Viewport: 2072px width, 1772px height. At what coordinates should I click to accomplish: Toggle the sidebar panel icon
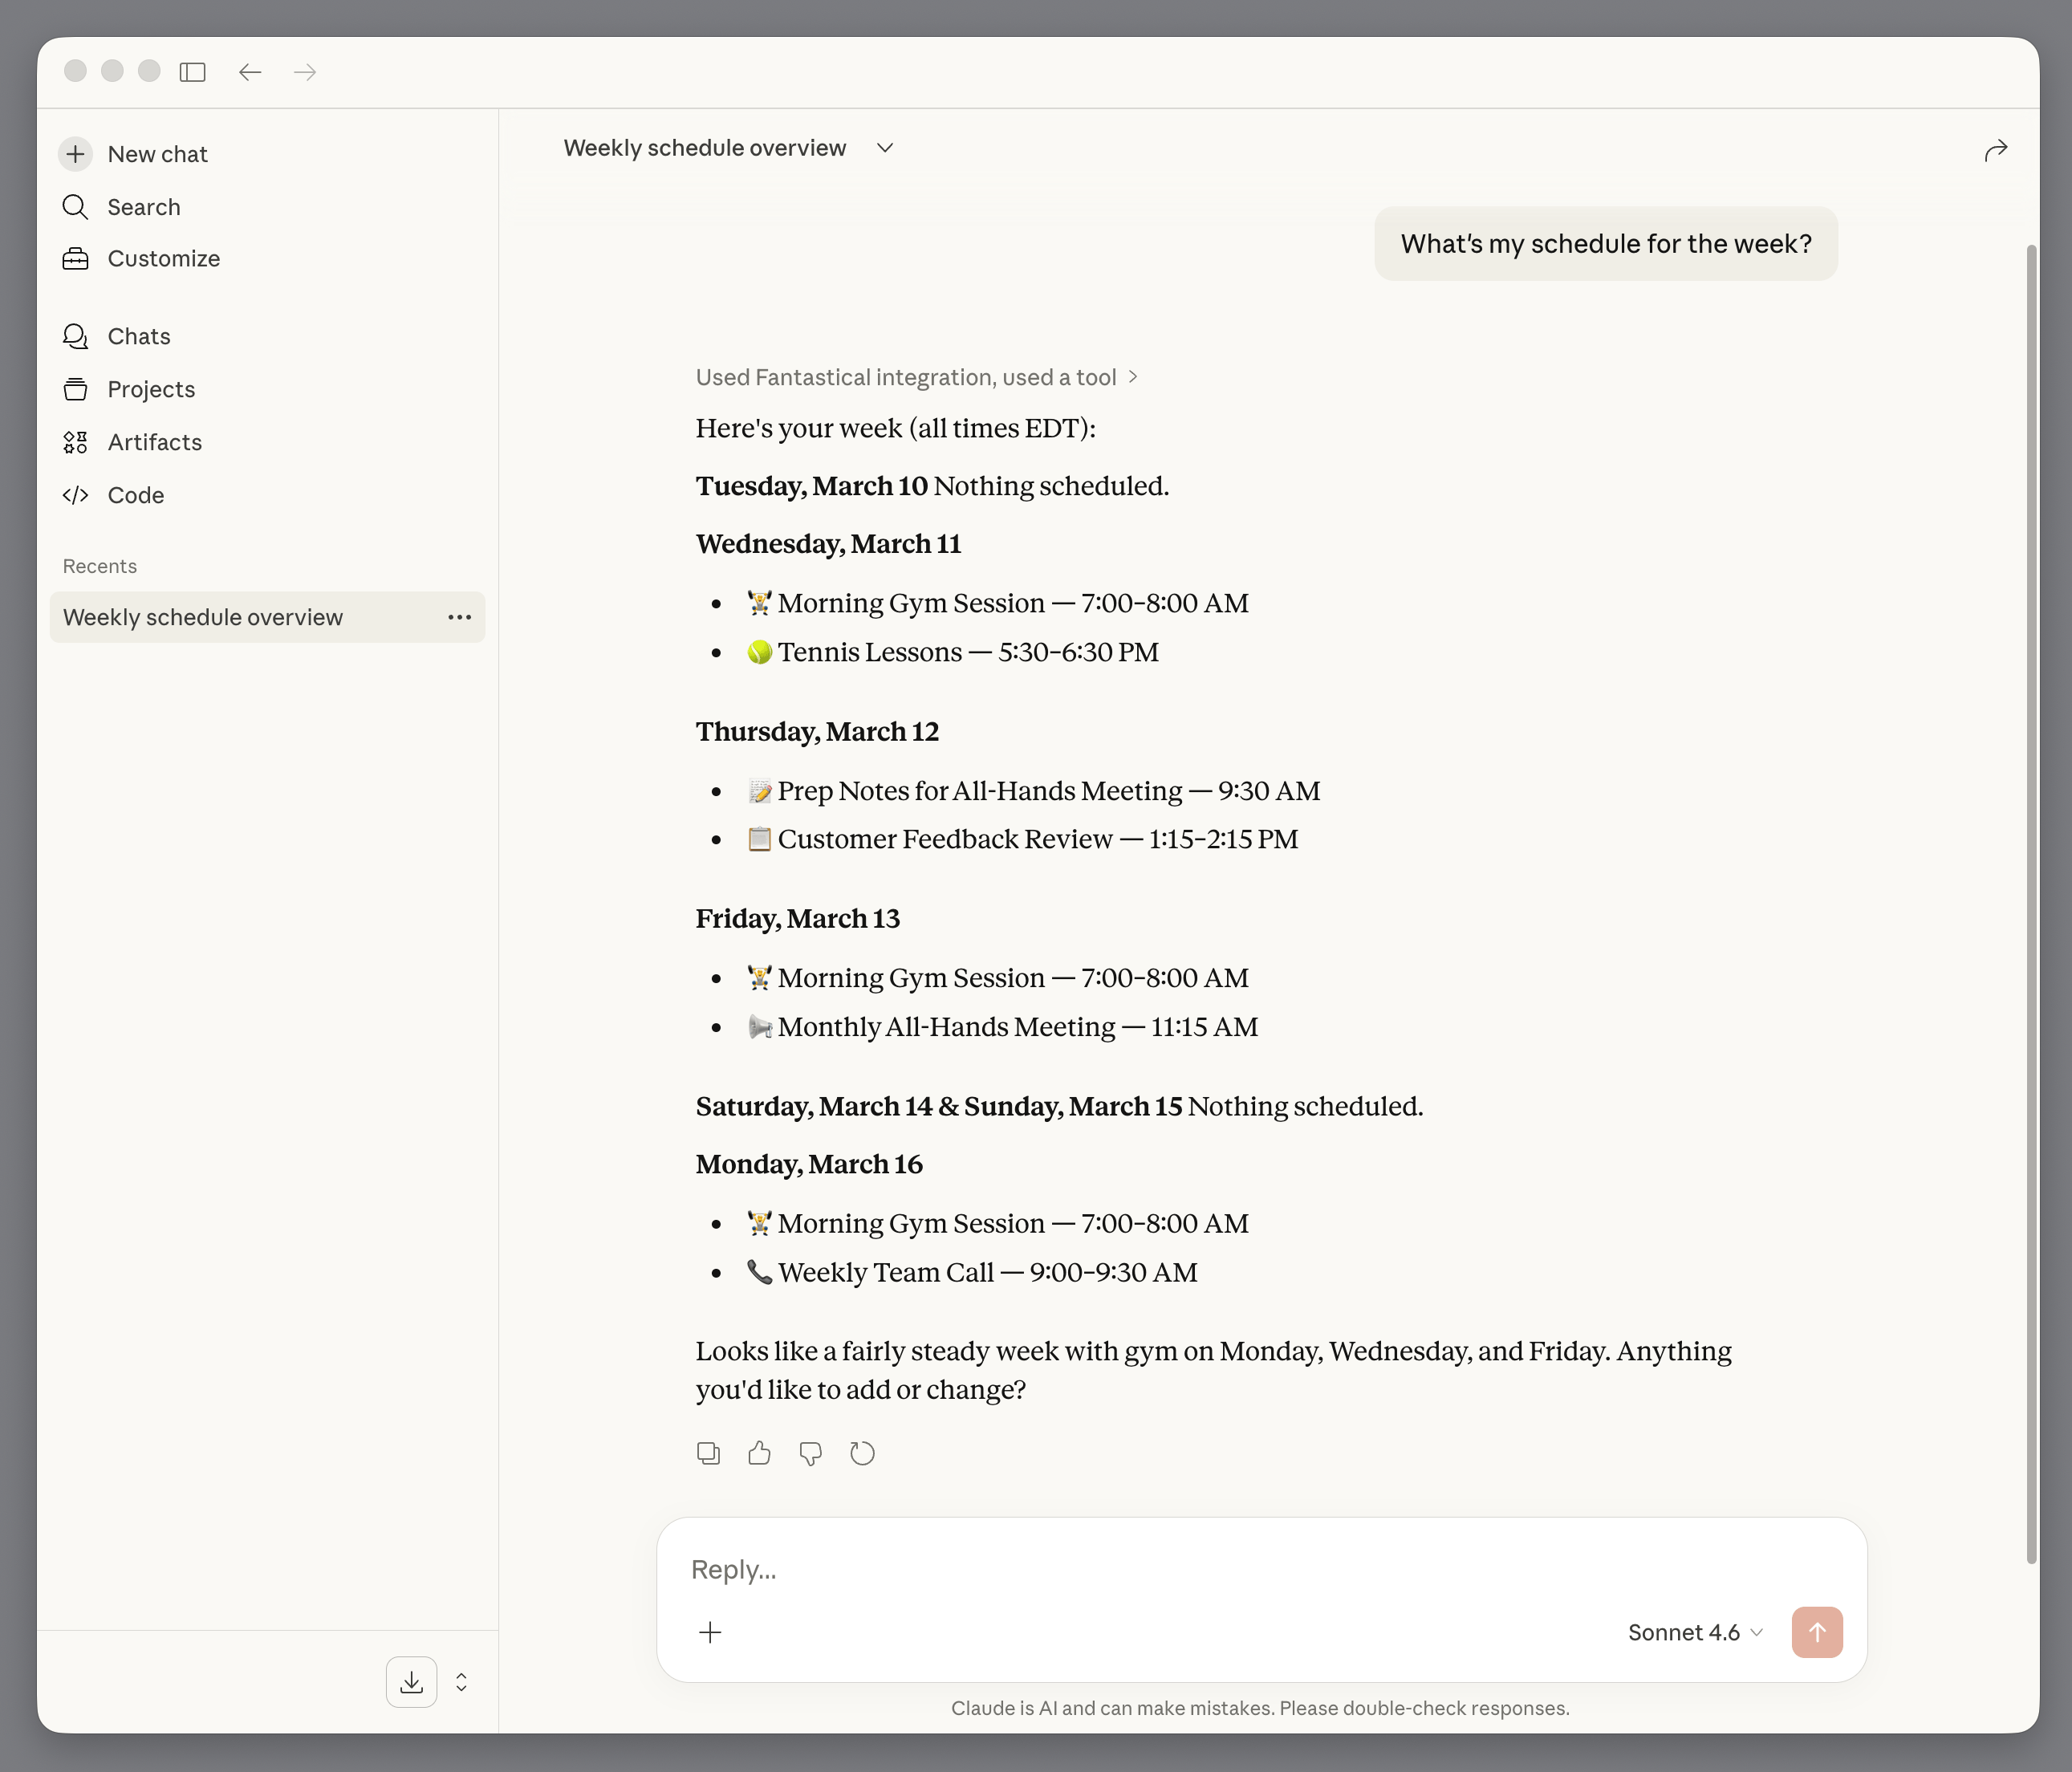click(x=193, y=72)
